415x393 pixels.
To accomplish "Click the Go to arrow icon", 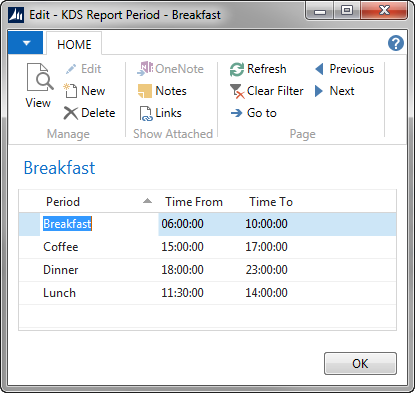I will pos(236,113).
